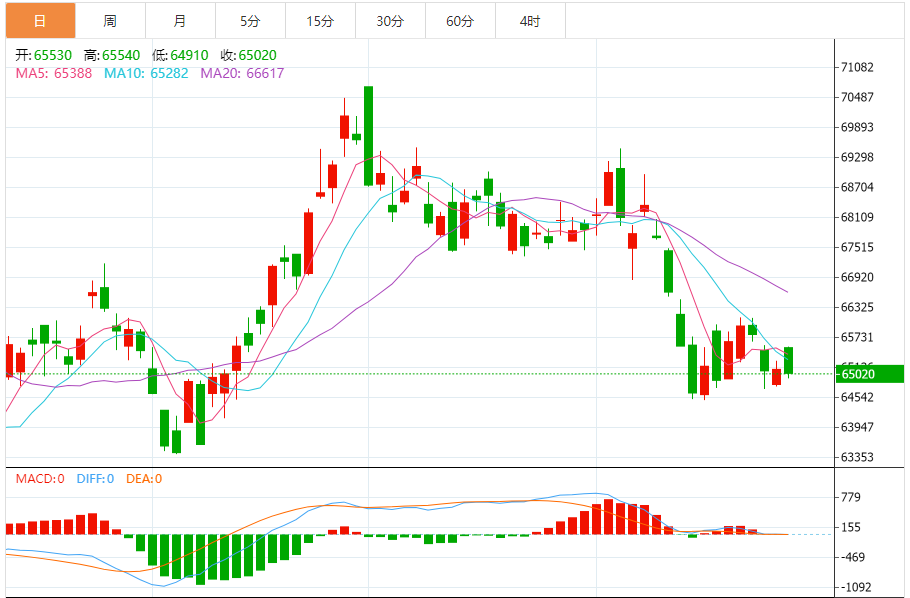Click the MA10: 65282 label
Screen dimensions: 910x598
pyautogui.click(x=146, y=73)
